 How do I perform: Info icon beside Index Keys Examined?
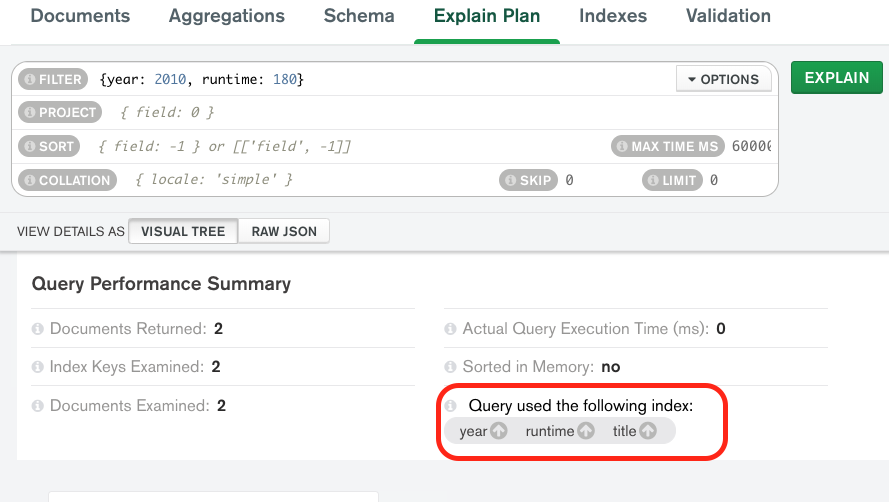[37, 367]
